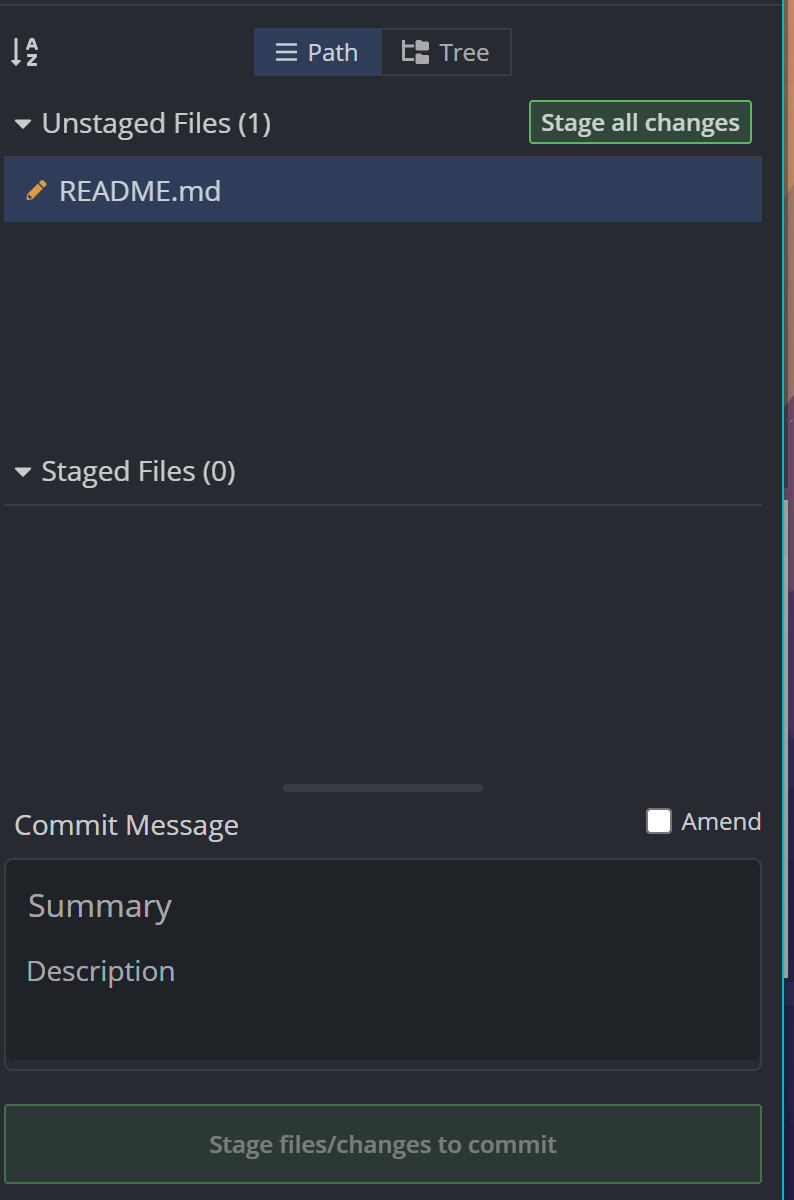Click the Amend label text
The image size is (794, 1200).
click(x=721, y=822)
